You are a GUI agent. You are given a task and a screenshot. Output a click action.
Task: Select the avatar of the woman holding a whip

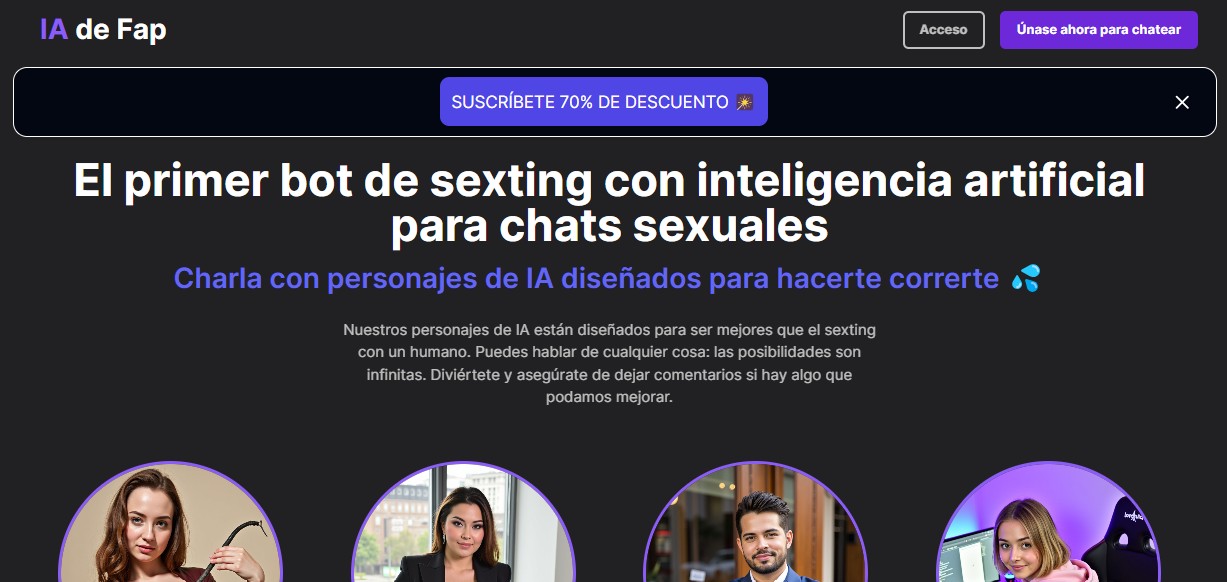pos(171,522)
